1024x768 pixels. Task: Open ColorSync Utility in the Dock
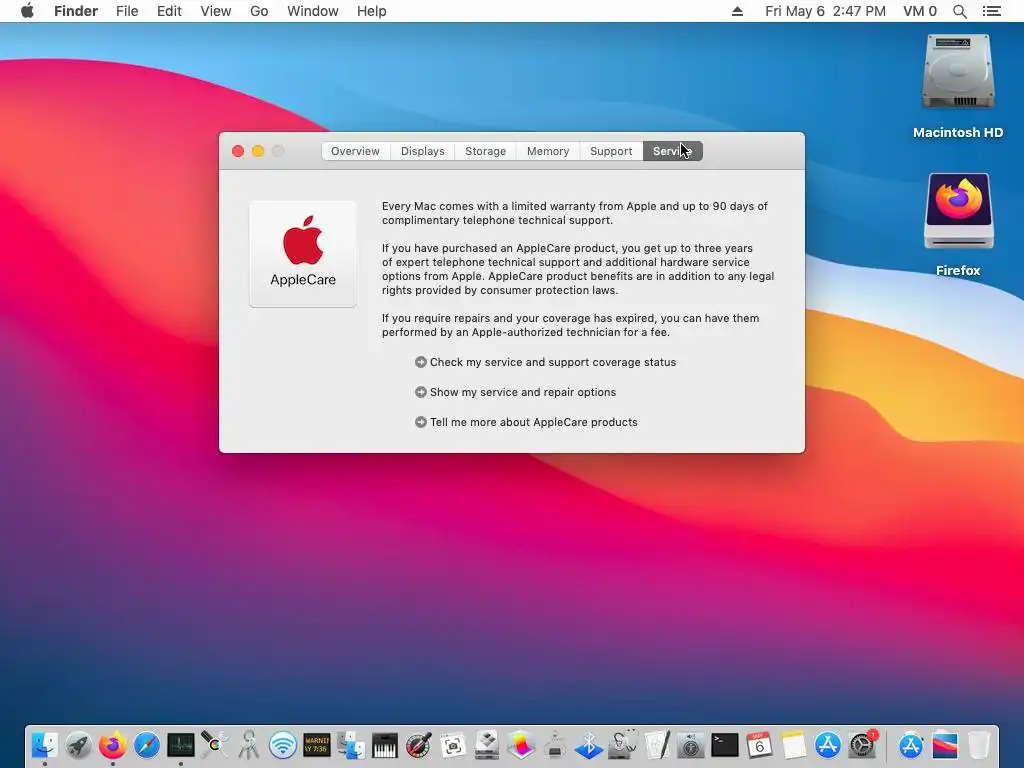coord(215,745)
